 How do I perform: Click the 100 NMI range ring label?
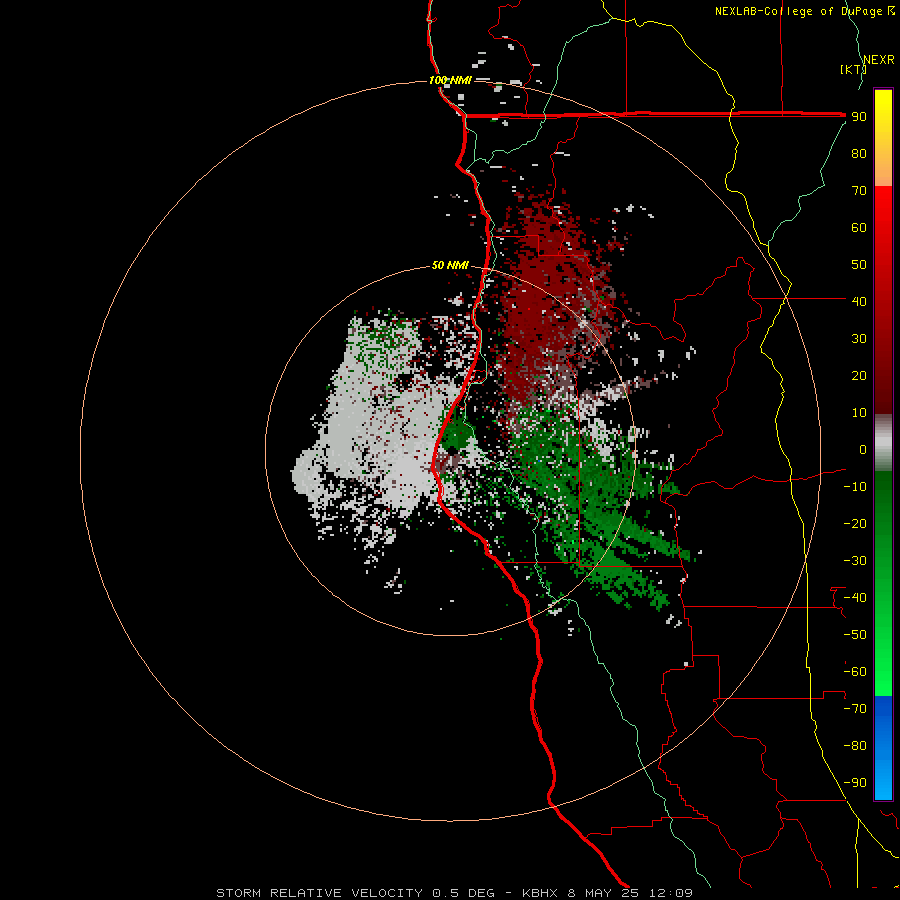(450, 80)
